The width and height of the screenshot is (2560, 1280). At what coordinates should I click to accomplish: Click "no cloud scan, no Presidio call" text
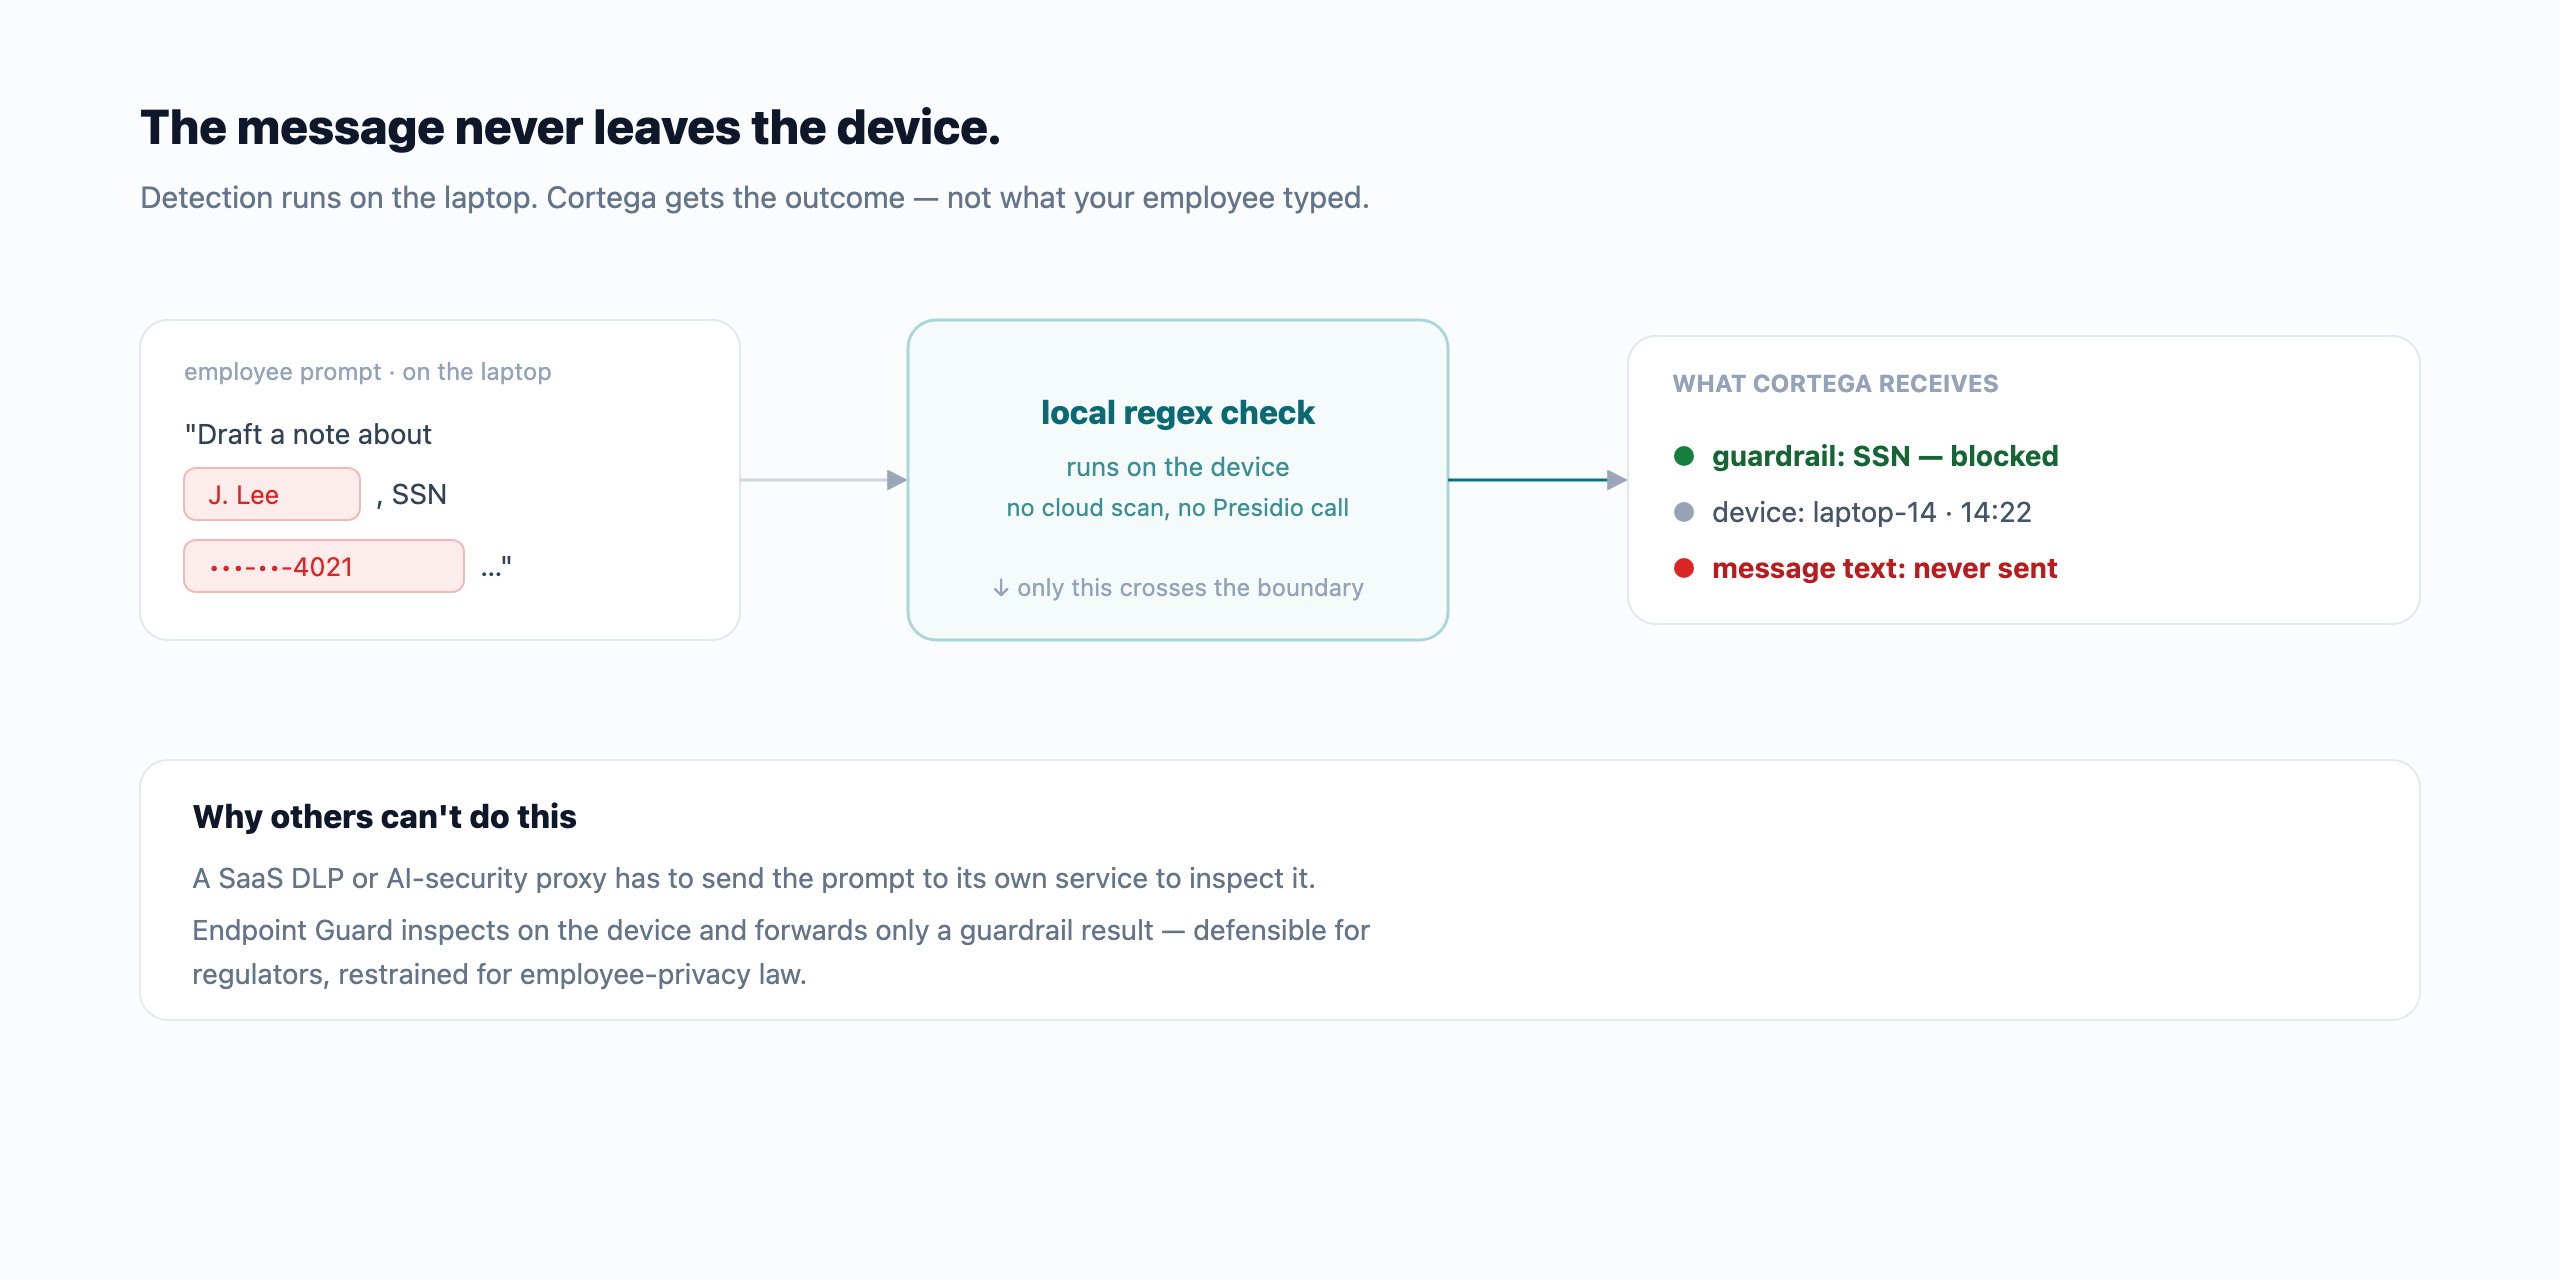(1177, 508)
